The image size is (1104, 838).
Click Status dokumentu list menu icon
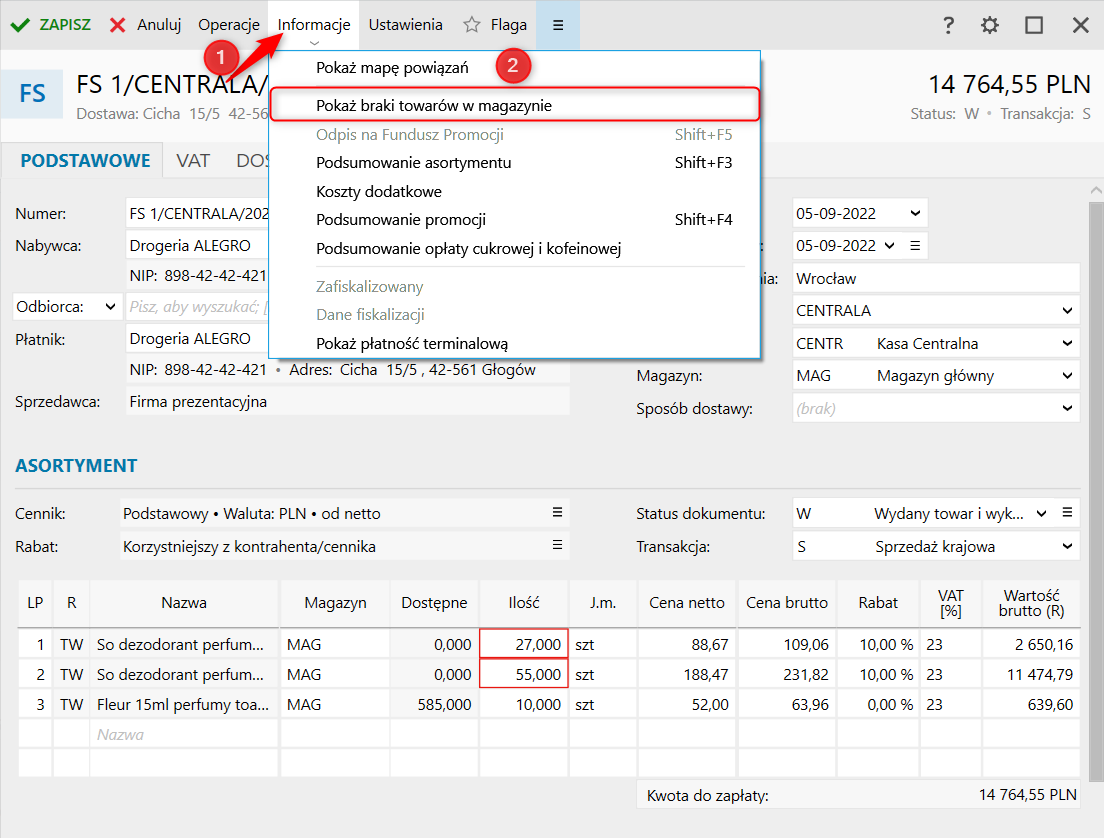click(1067, 513)
